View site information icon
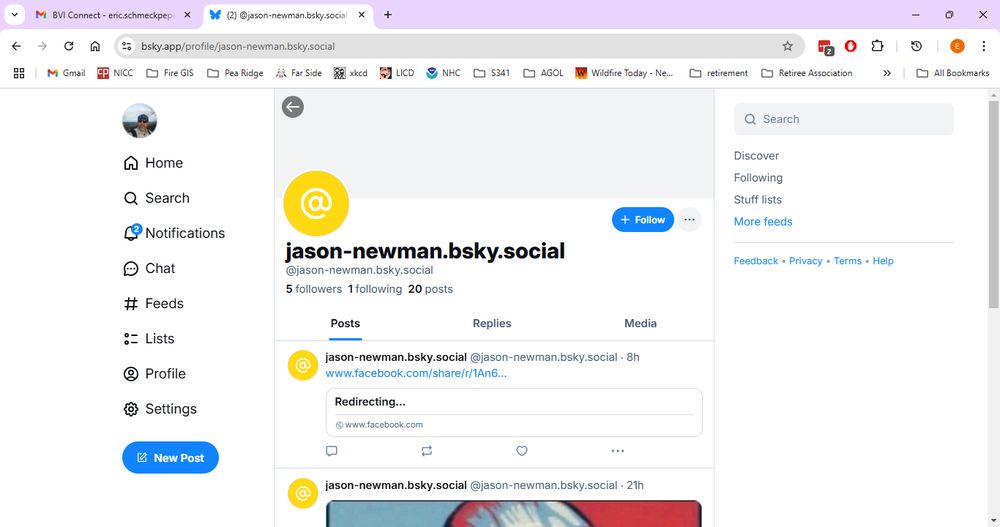Screen dimensions: 1000x527 [126, 46]
